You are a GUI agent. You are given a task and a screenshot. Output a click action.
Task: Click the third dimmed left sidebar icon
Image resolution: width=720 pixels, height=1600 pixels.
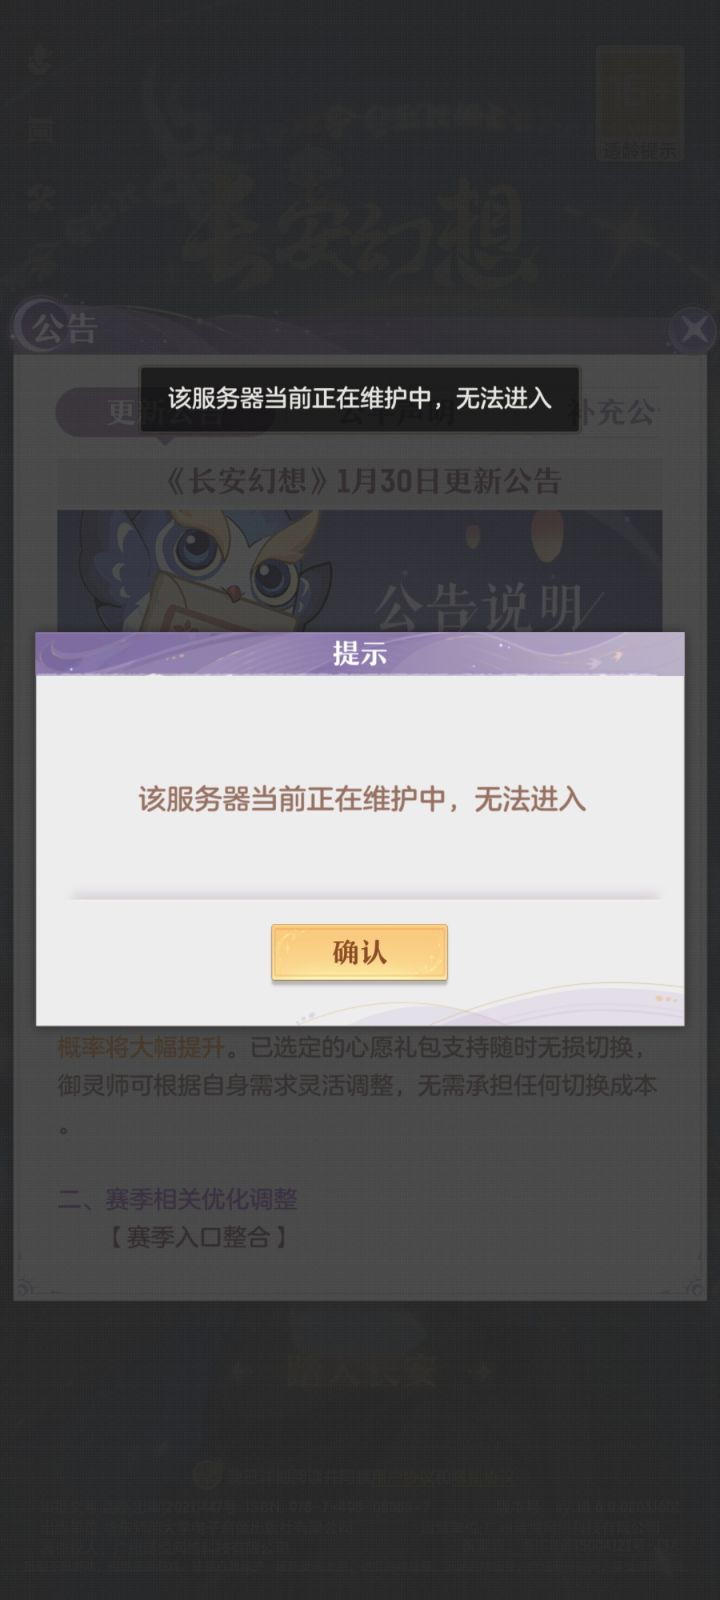coord(39,197)
